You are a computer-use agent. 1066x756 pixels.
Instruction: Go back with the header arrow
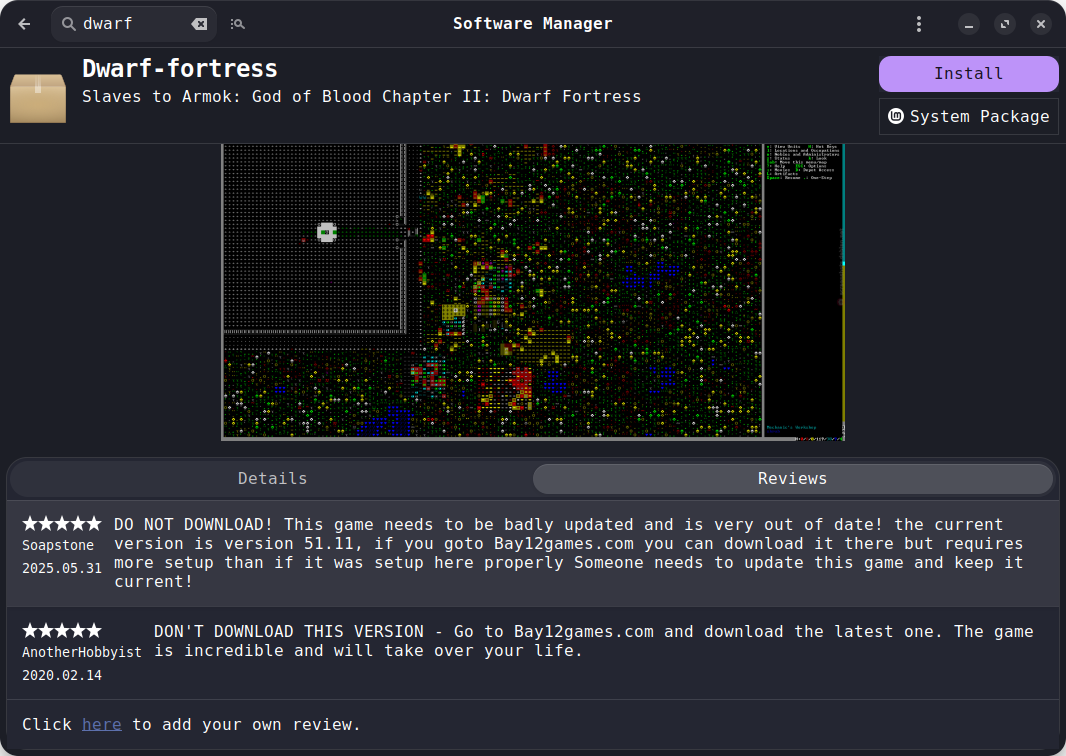point(24,24)
